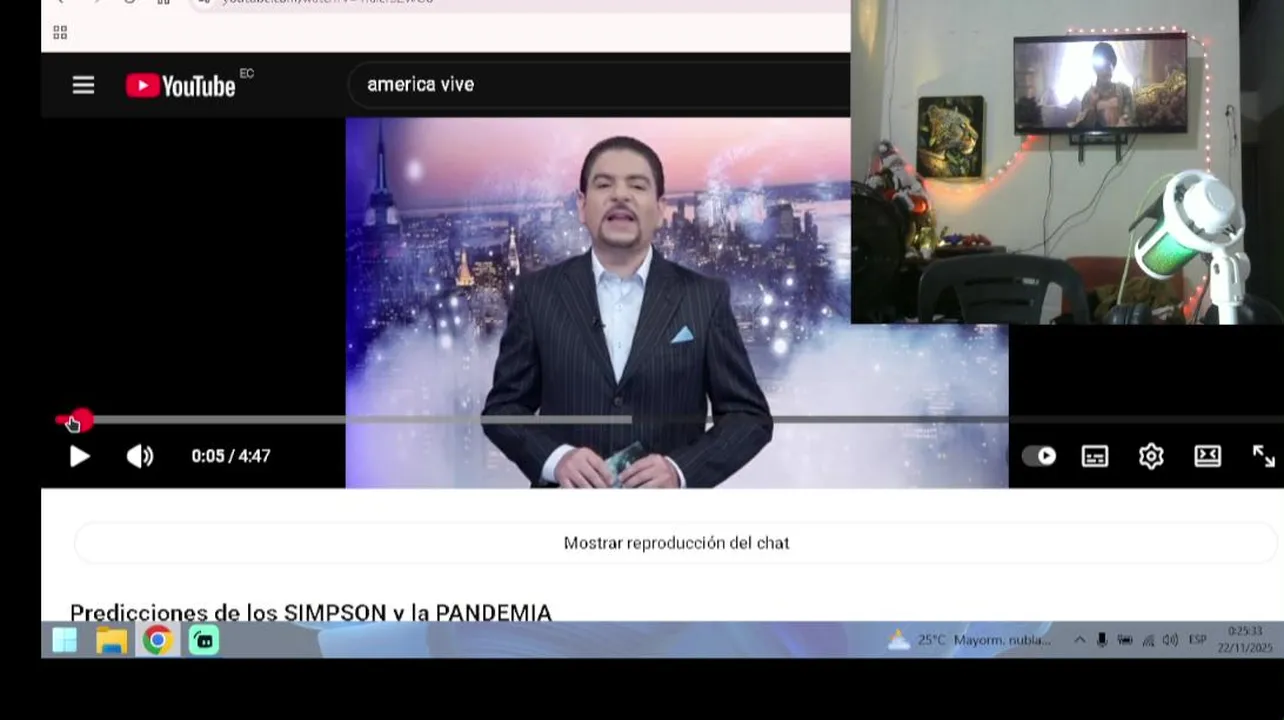The image size is (1284, 720).
Task: Open the video settings gear
Action: click(x=1151, y=456)
